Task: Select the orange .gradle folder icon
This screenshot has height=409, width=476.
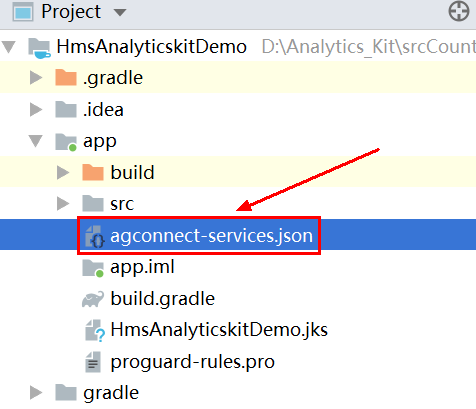Action: point(66,77)
